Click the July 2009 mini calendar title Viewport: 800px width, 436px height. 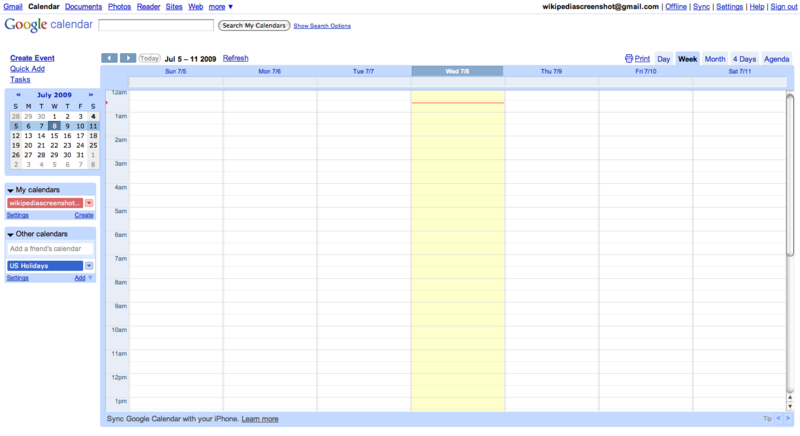click(x=54, y=95)
